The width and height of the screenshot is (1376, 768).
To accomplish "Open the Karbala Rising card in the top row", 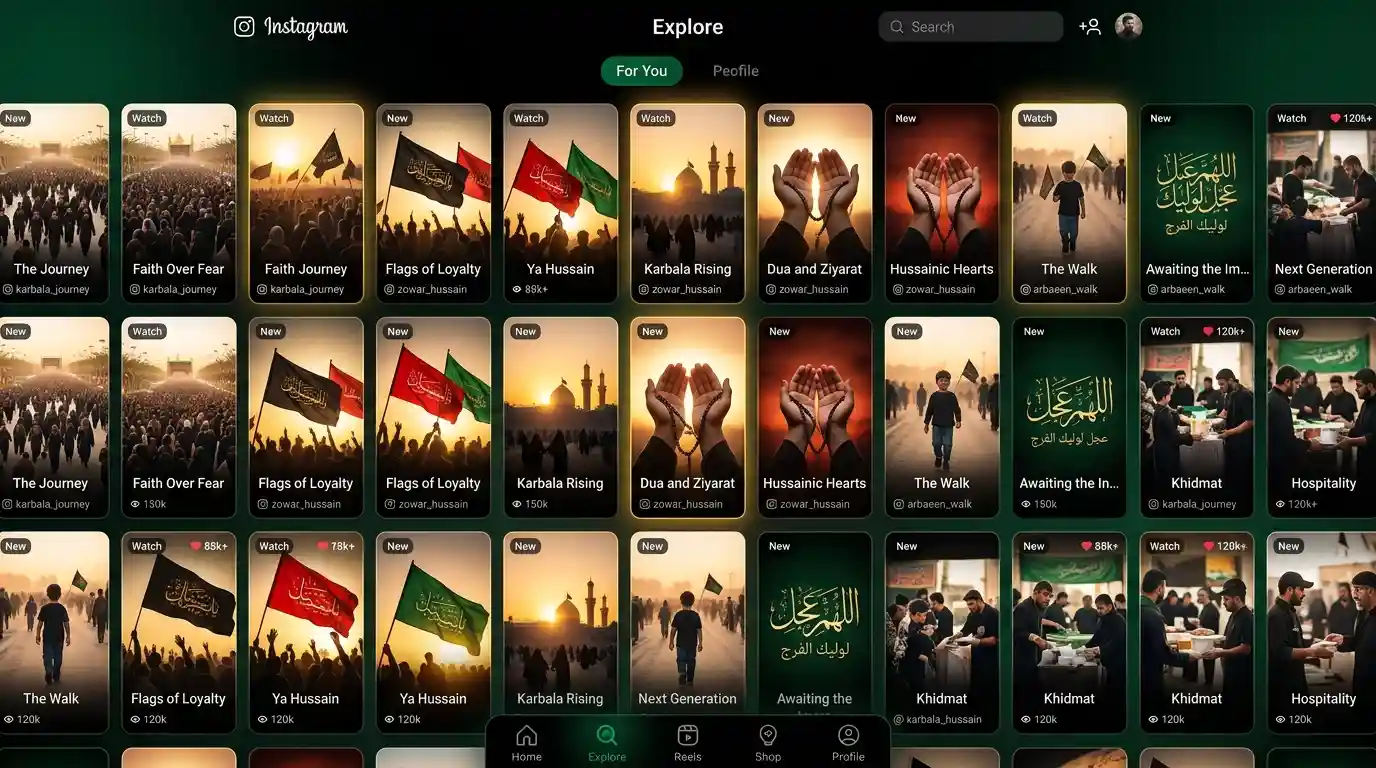I will (x=687, y=203).
